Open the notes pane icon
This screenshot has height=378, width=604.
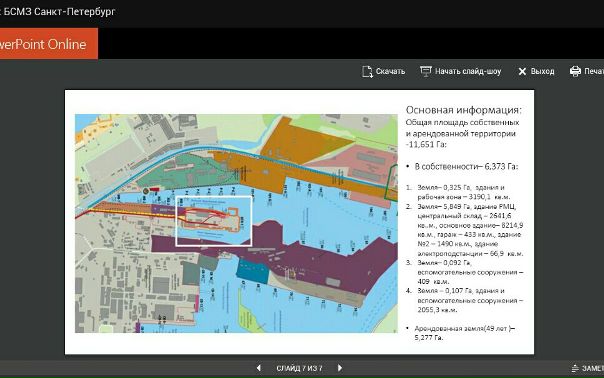tap(575, 368)
